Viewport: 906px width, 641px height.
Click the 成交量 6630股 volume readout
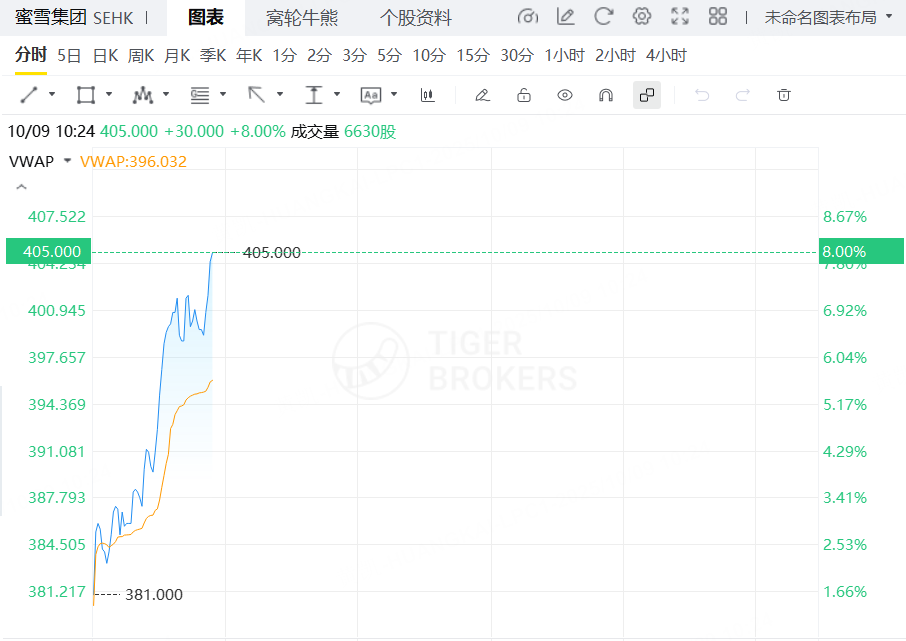click(x=343, y=132)
